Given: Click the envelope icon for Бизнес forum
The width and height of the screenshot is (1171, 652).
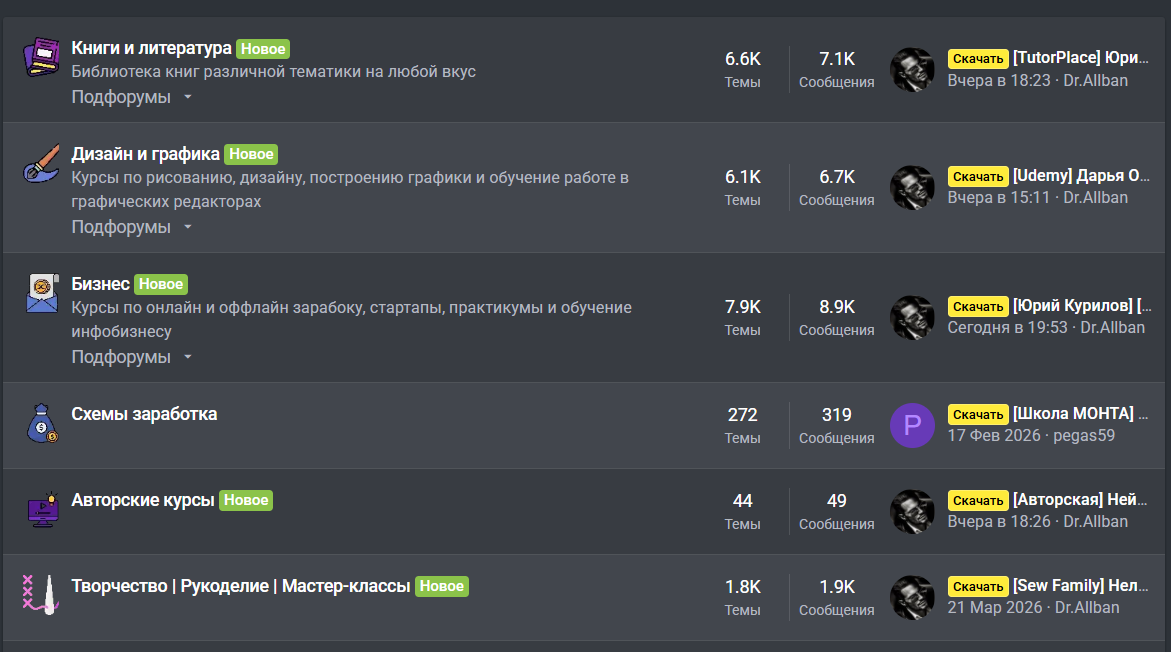Looking at the screenshot, I should click(x=42, y=294).
